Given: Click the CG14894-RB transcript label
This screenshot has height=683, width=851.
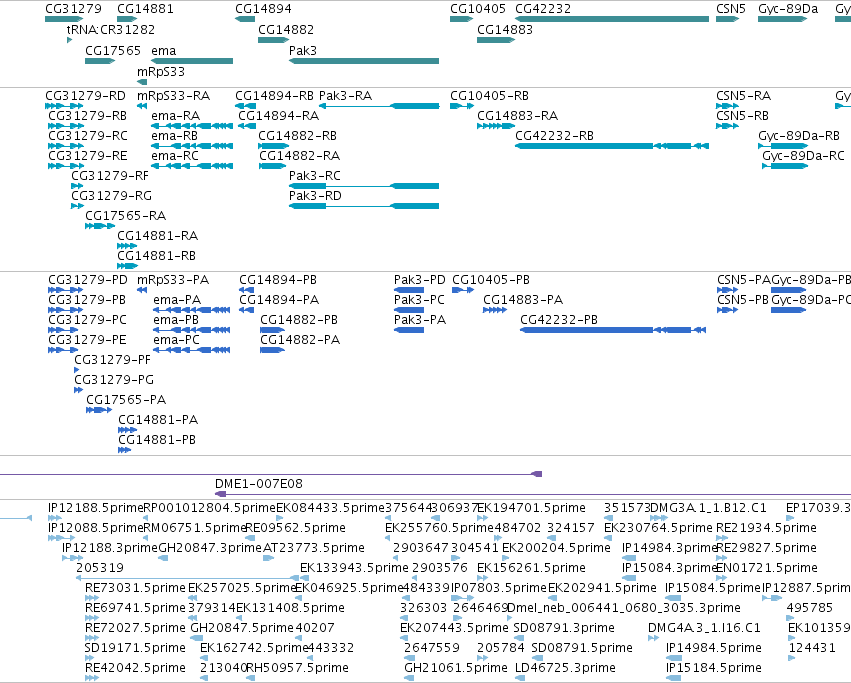Looking at the screenshot, I should point(274,96).
